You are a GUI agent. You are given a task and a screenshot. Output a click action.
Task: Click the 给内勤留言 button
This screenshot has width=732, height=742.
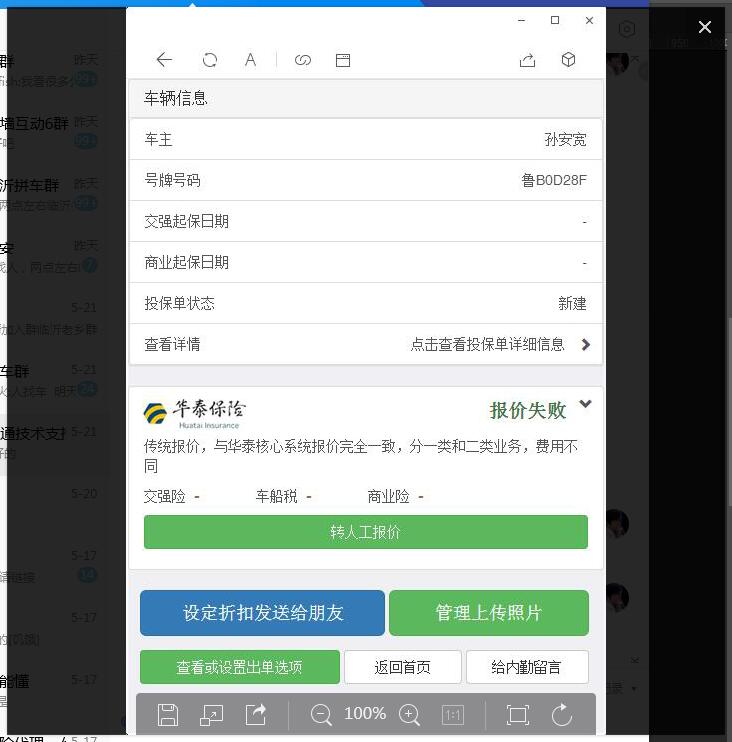(x=527, y=667)
